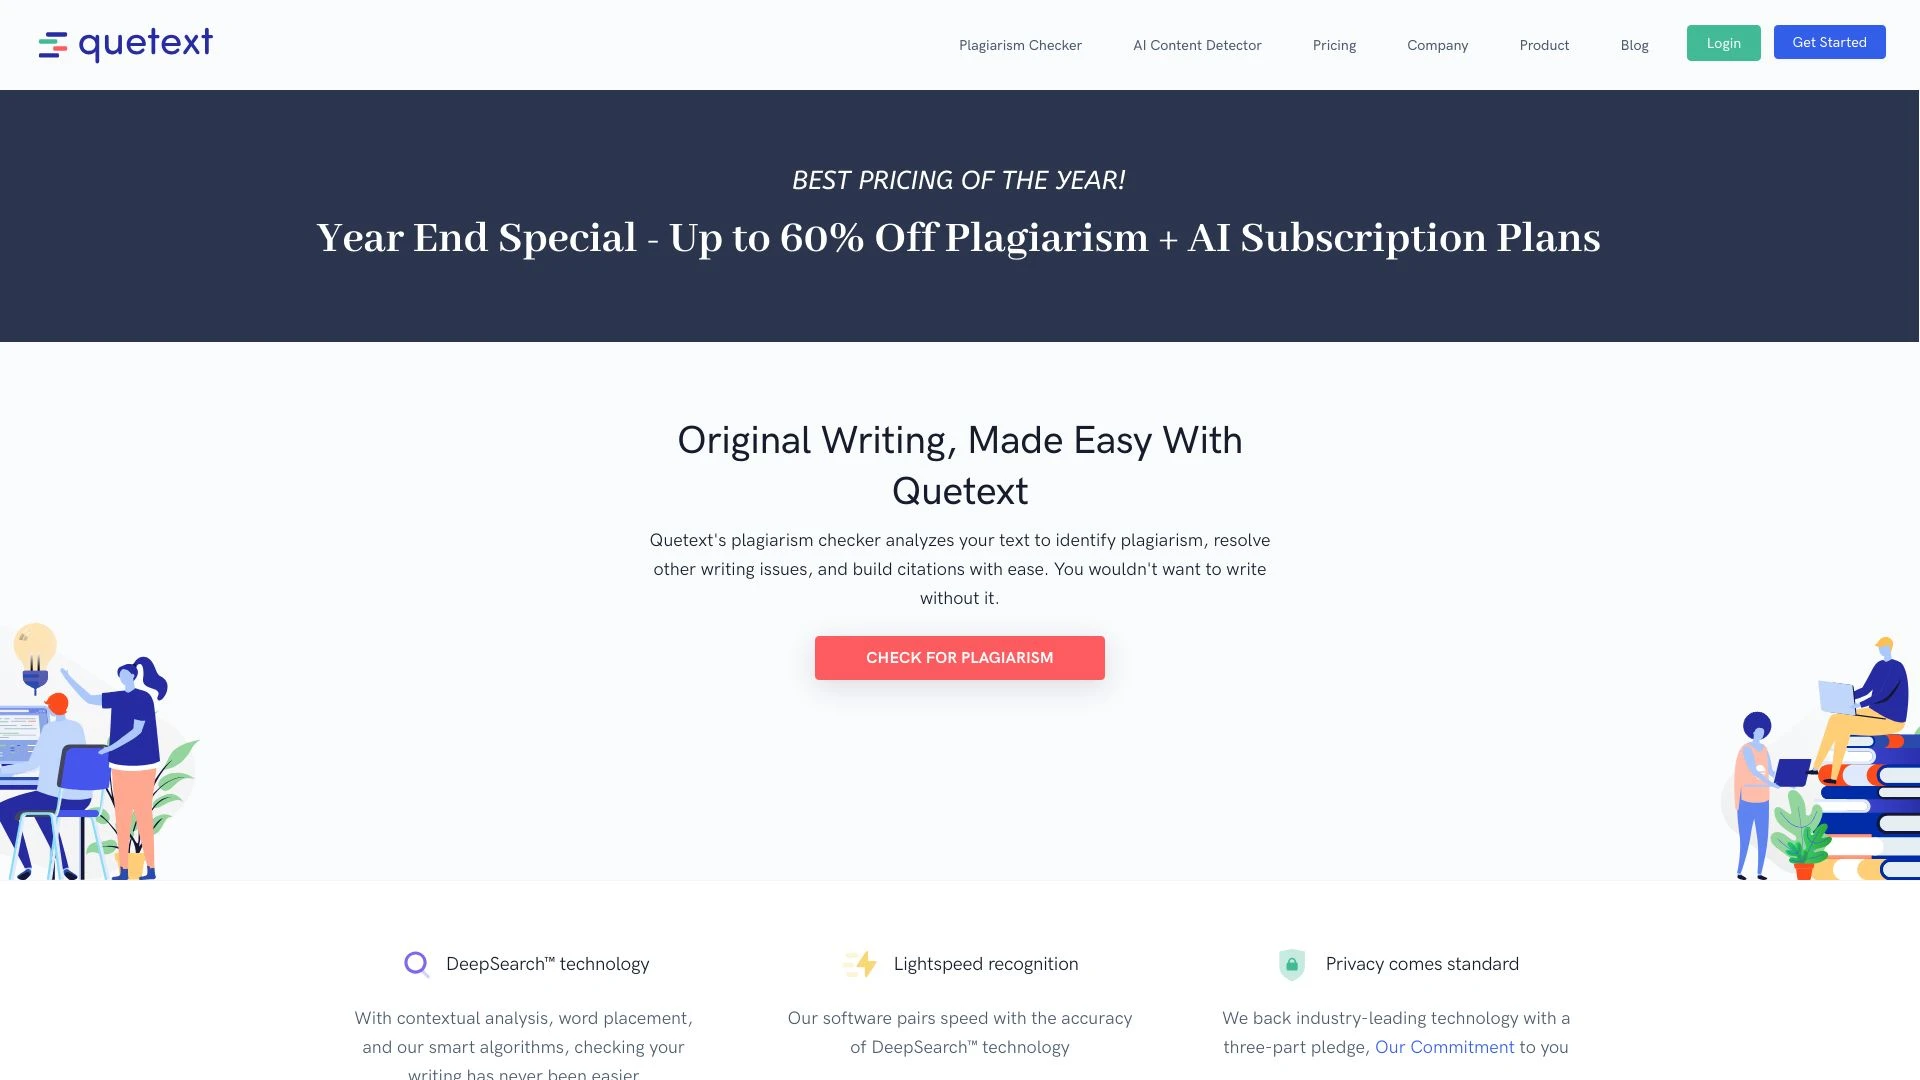
Task: Click the Blog navigation icon
Action: [1635, 44]
